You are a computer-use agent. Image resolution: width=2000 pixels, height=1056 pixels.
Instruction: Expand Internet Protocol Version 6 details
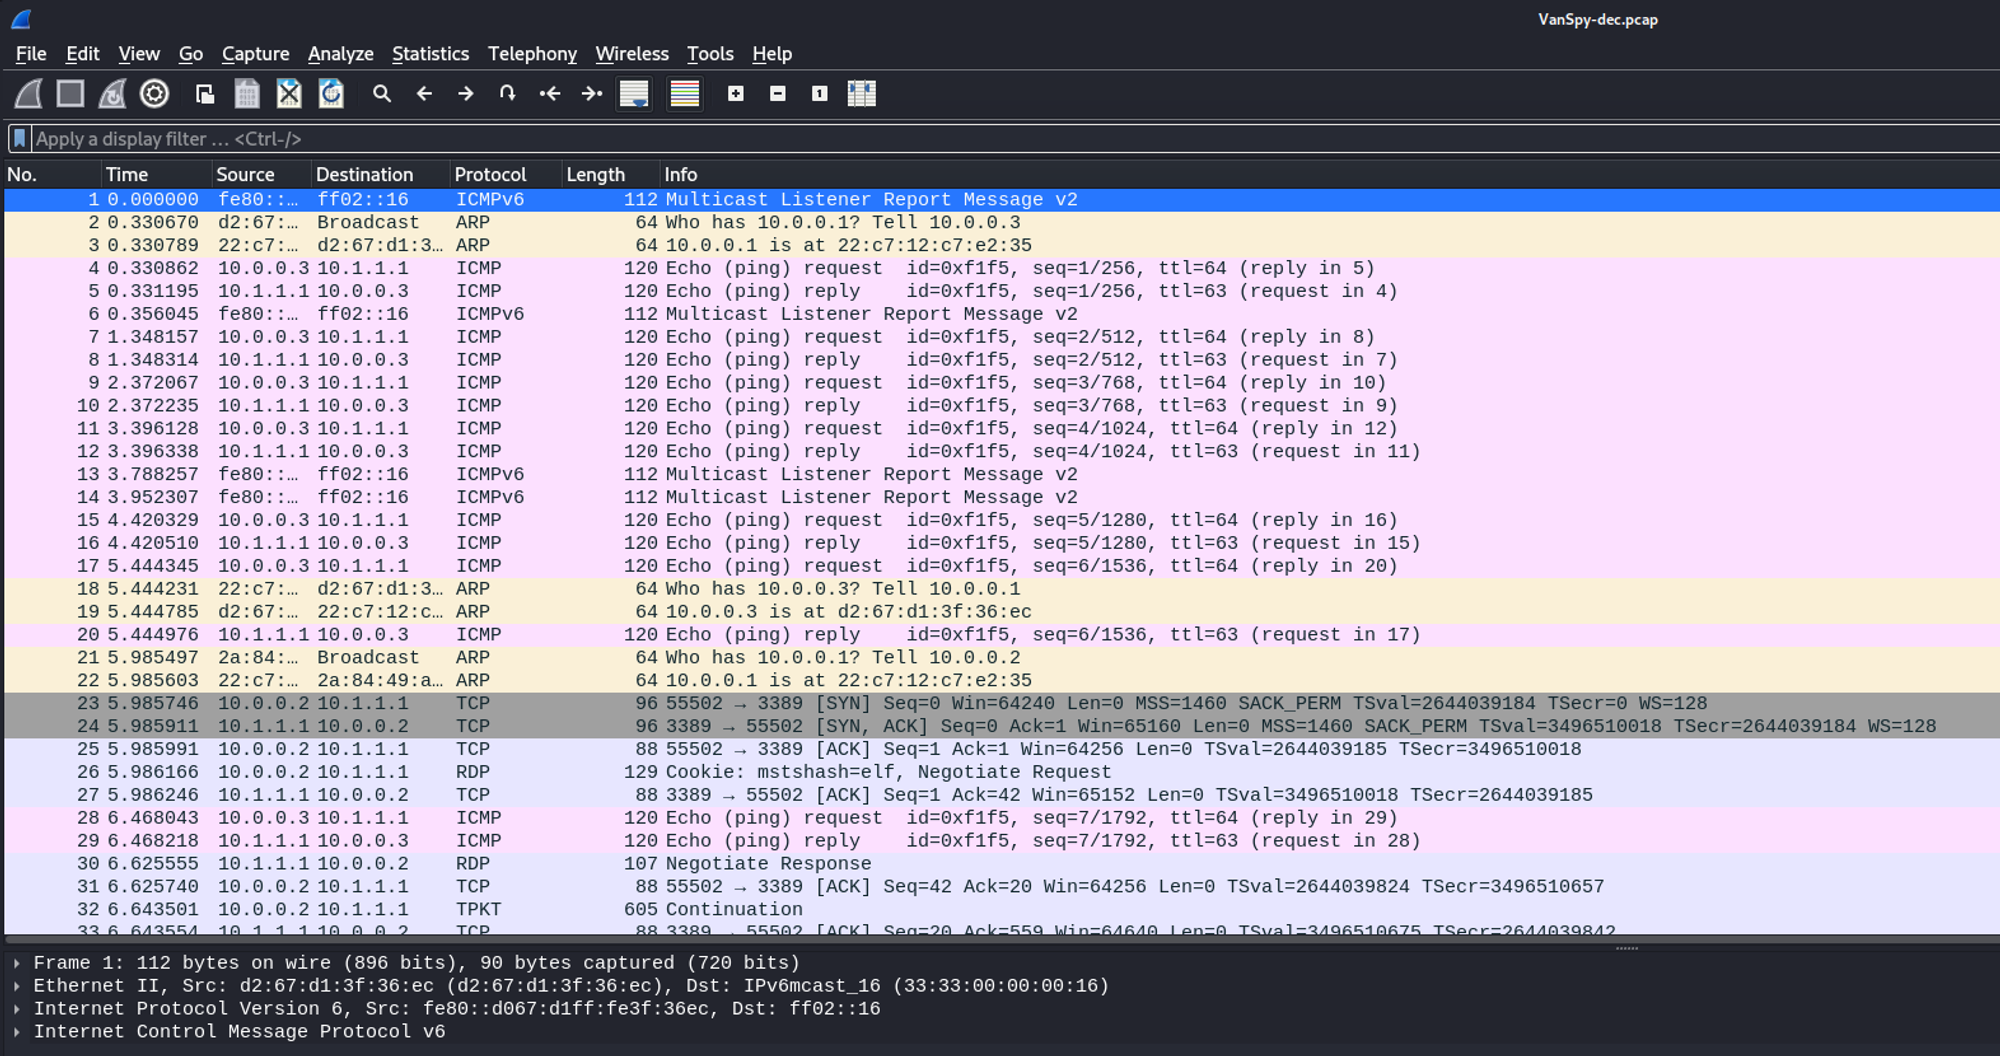coord(17,1009)
